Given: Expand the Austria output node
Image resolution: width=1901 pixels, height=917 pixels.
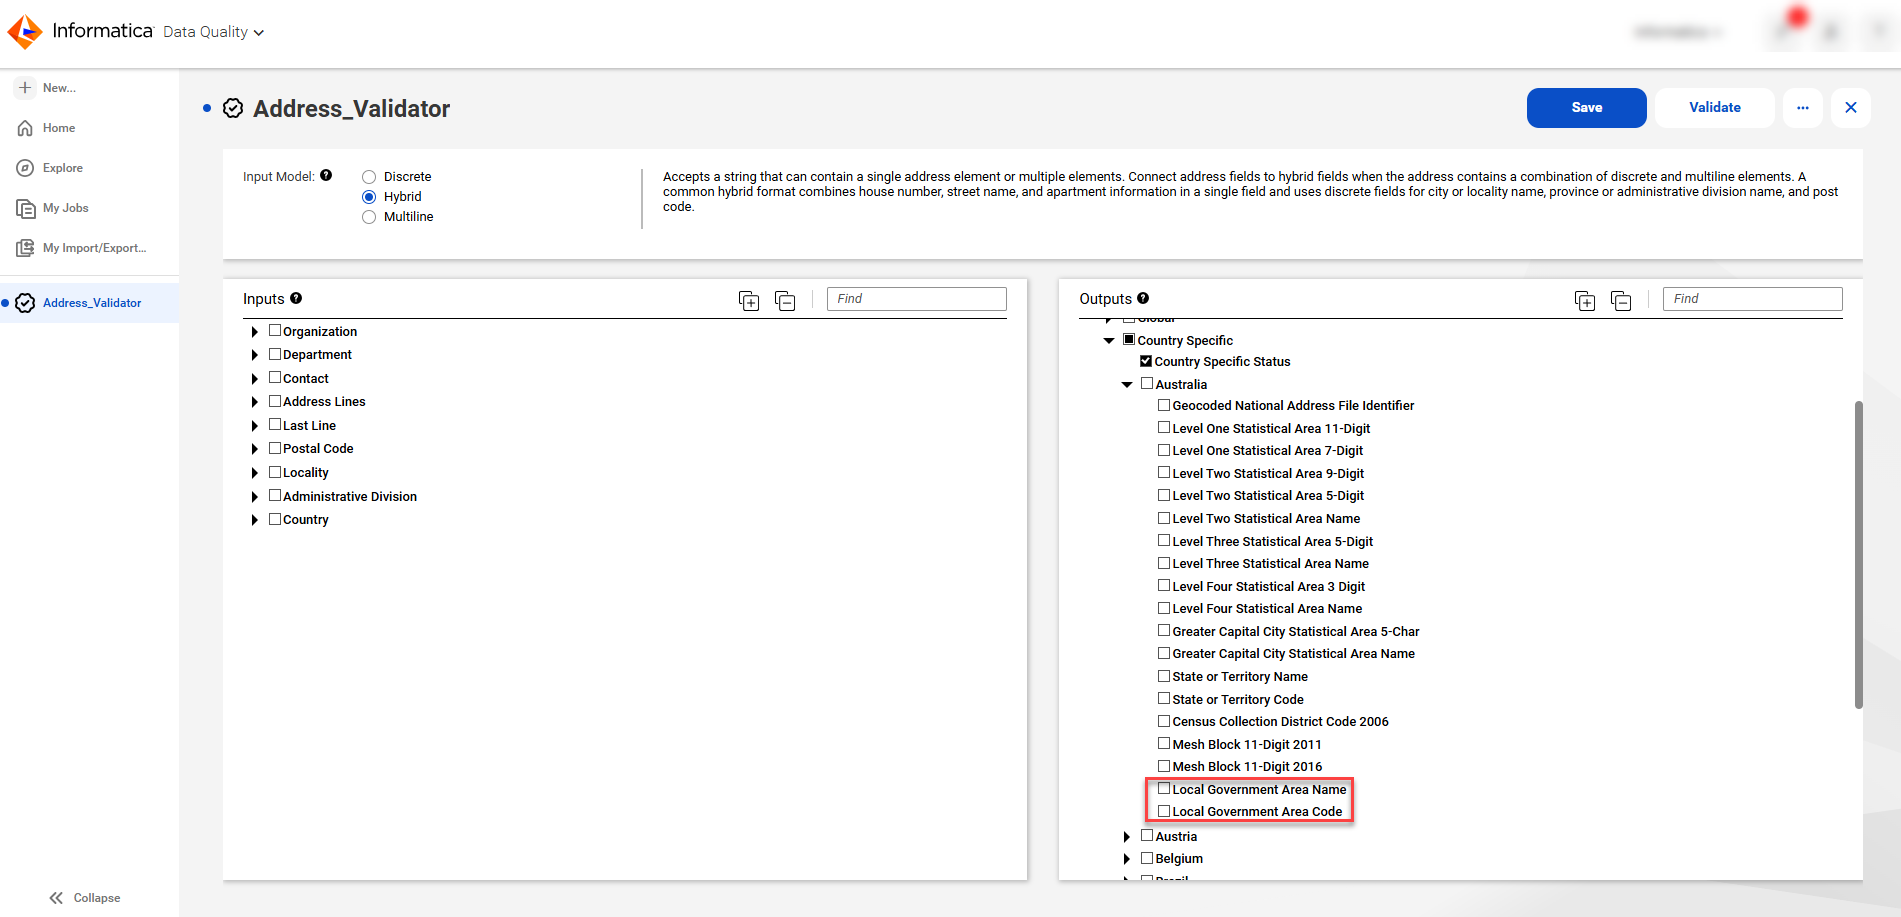Looking at the screenshot, I should click(1127, 837).
